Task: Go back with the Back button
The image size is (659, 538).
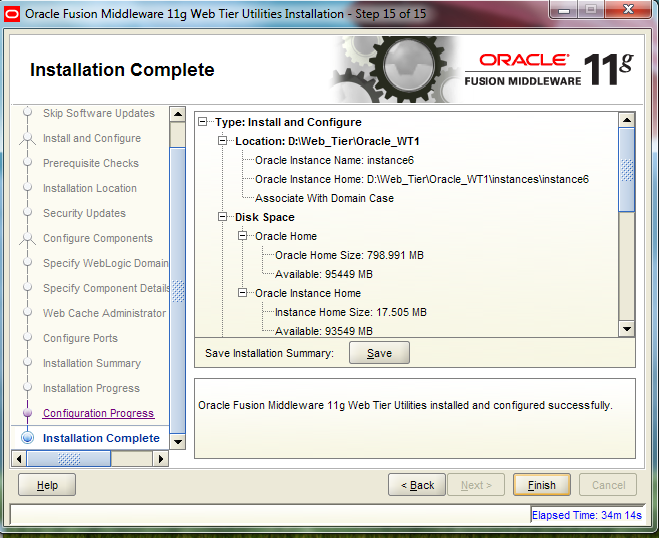Action: [x=417, y=485]
